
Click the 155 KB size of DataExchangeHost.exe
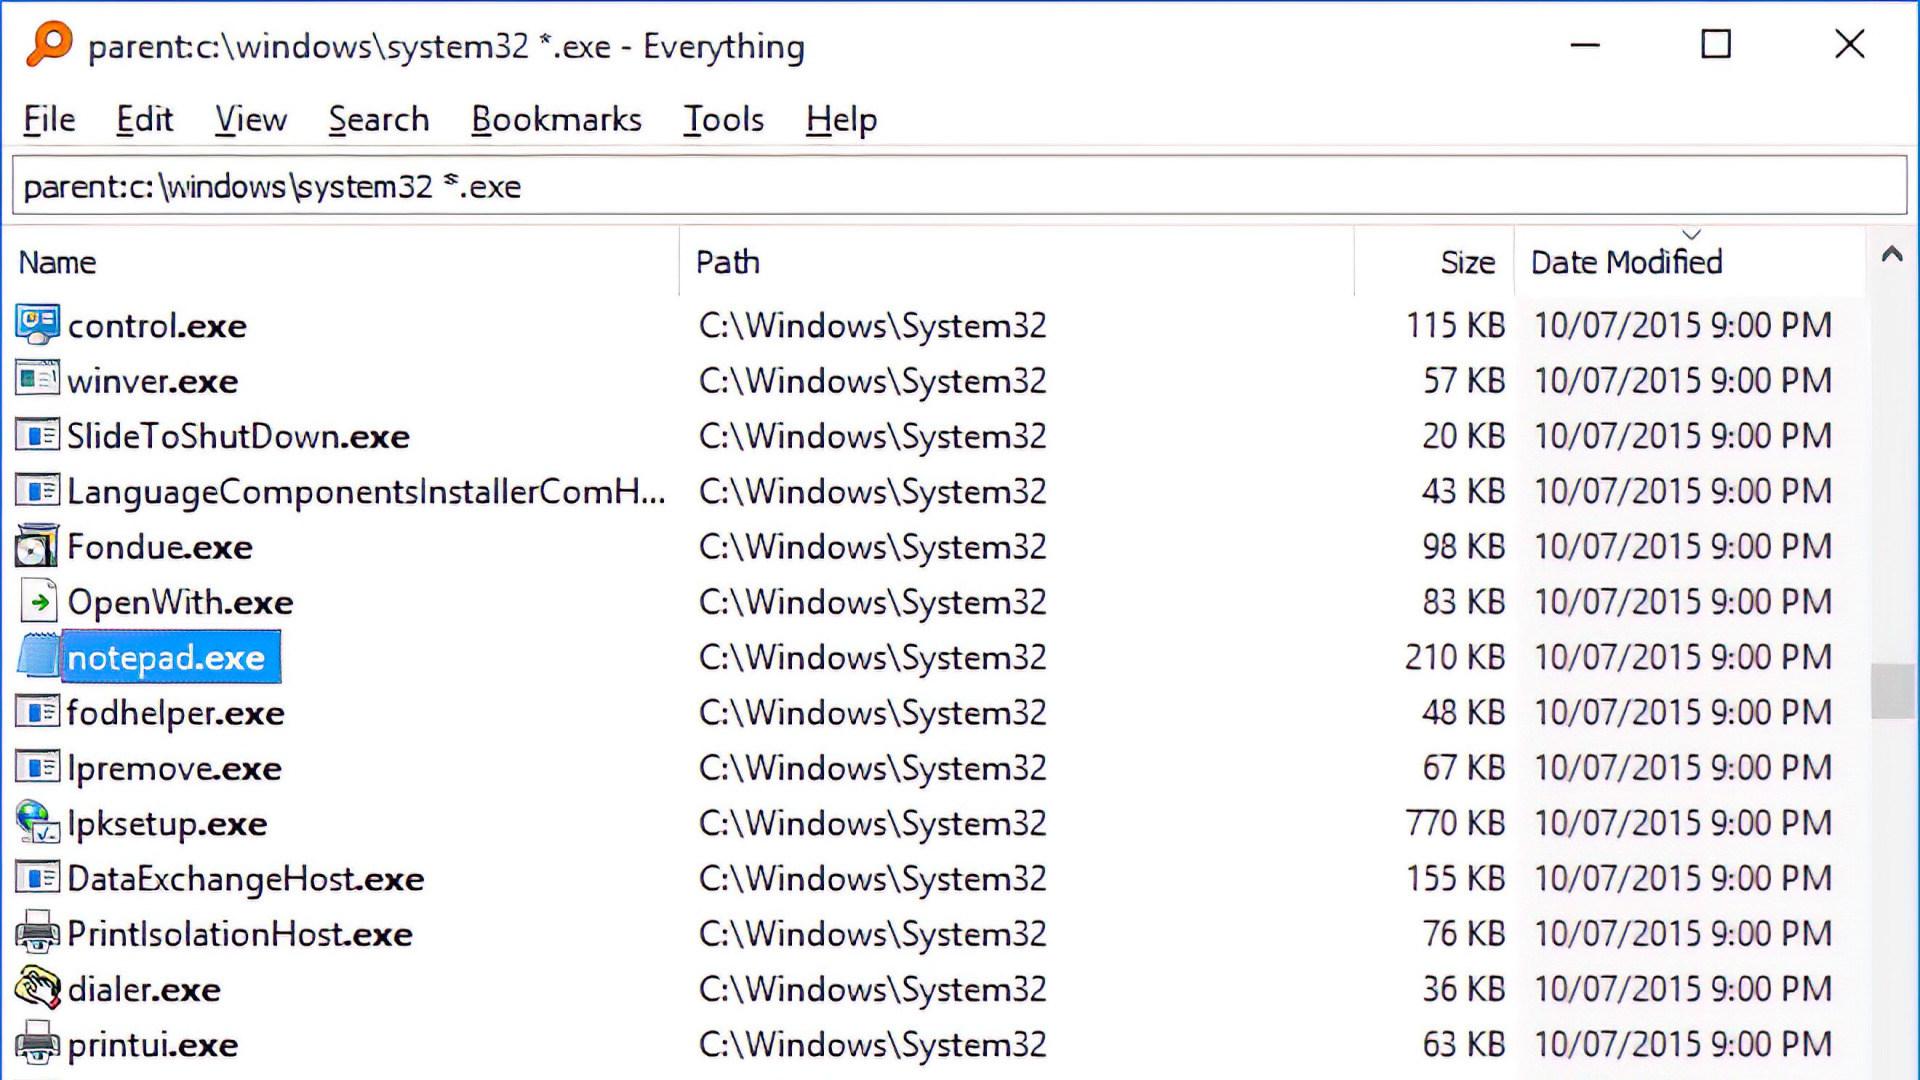pos(1455,878)
